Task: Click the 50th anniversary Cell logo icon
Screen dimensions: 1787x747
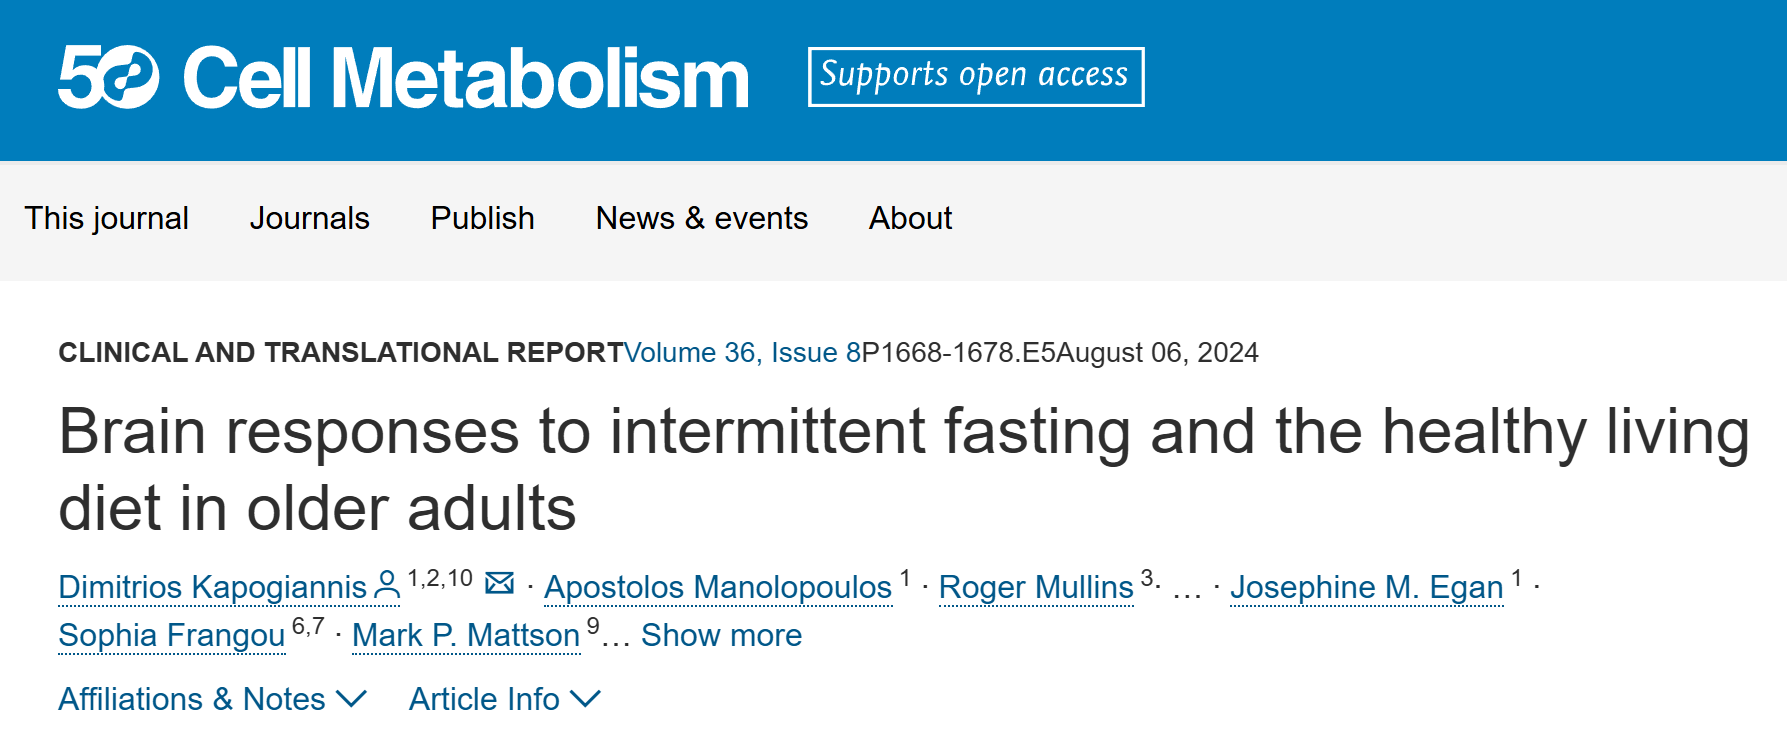Action: (108, 77)
